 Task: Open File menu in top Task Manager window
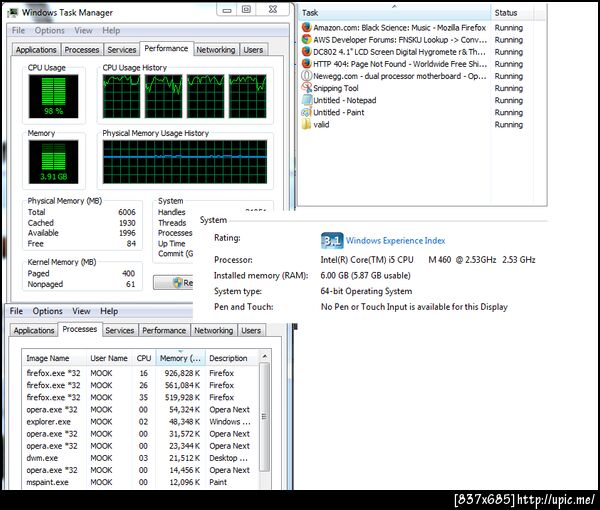pos(18,31)
